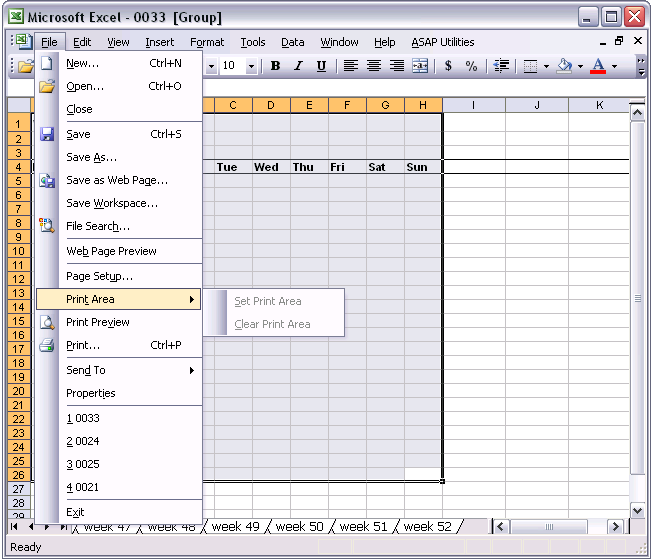The image size is (651, 559).
Task: Restore the workbook window inside Excel
Action: tap(619, 41)
